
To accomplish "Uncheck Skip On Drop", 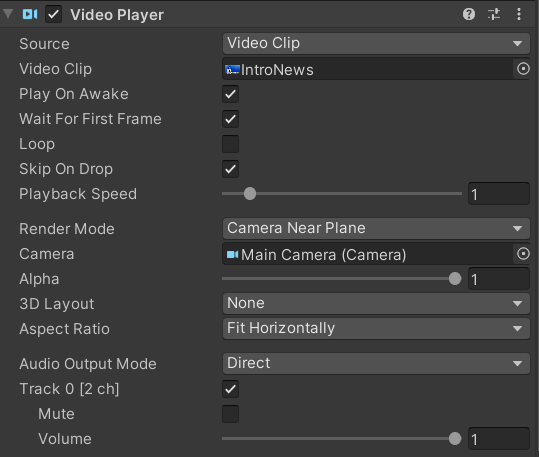I will (230, 169).
